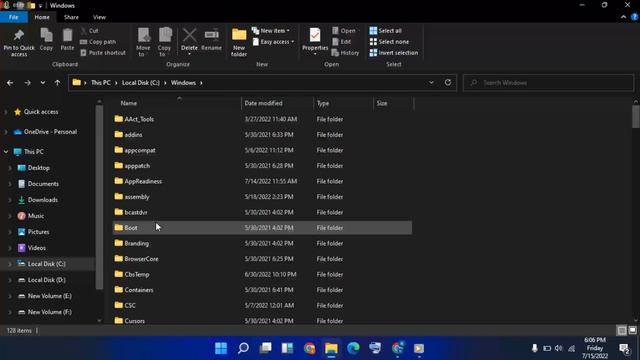Choose Copy path command

[98, 42]
